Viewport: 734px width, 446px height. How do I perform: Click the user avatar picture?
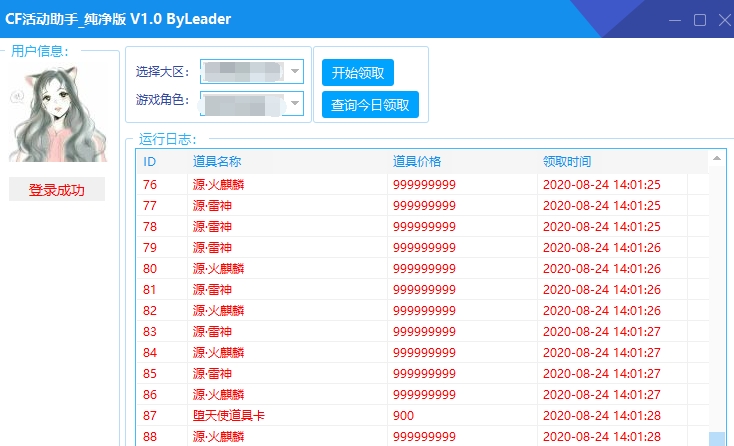[x=57, y=112]
